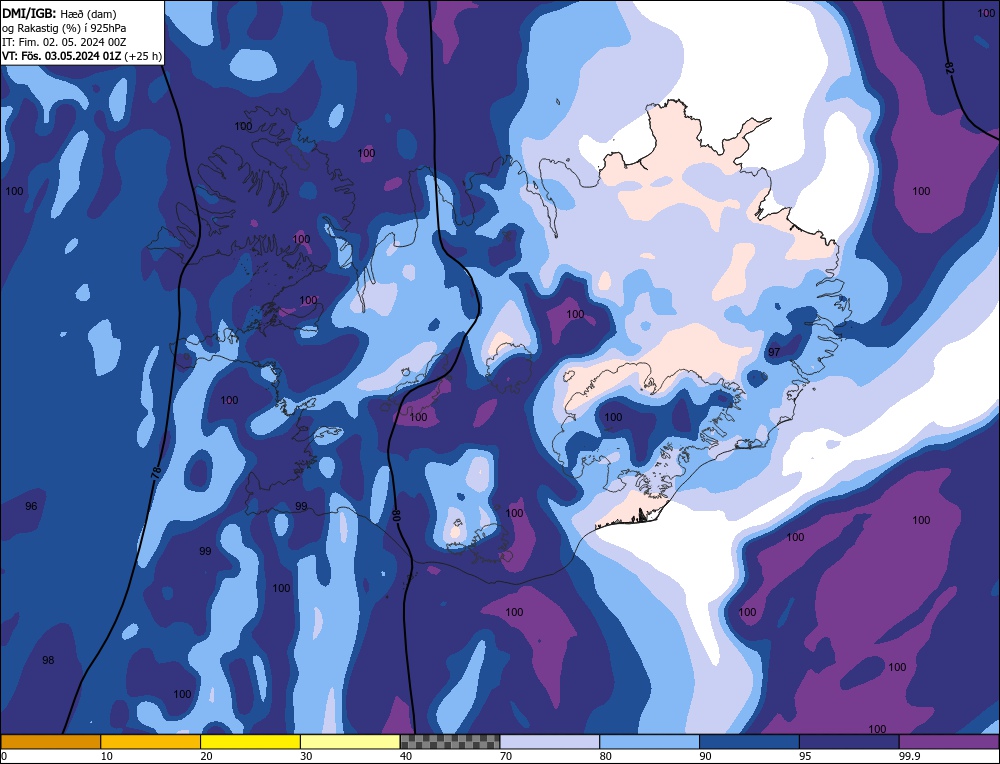Click the "96" humidity value on the map
This screenshot has width=1000, height=764.
point(31,506)
